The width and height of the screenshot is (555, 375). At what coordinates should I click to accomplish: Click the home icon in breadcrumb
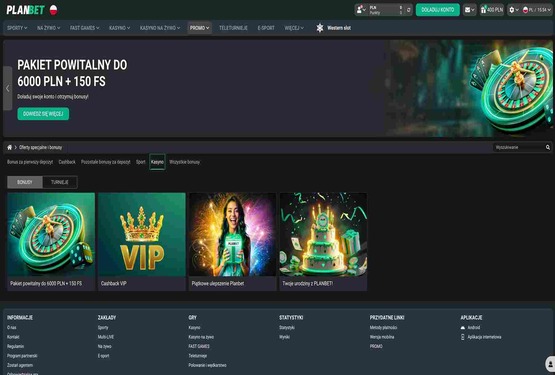tap(10, 147)
